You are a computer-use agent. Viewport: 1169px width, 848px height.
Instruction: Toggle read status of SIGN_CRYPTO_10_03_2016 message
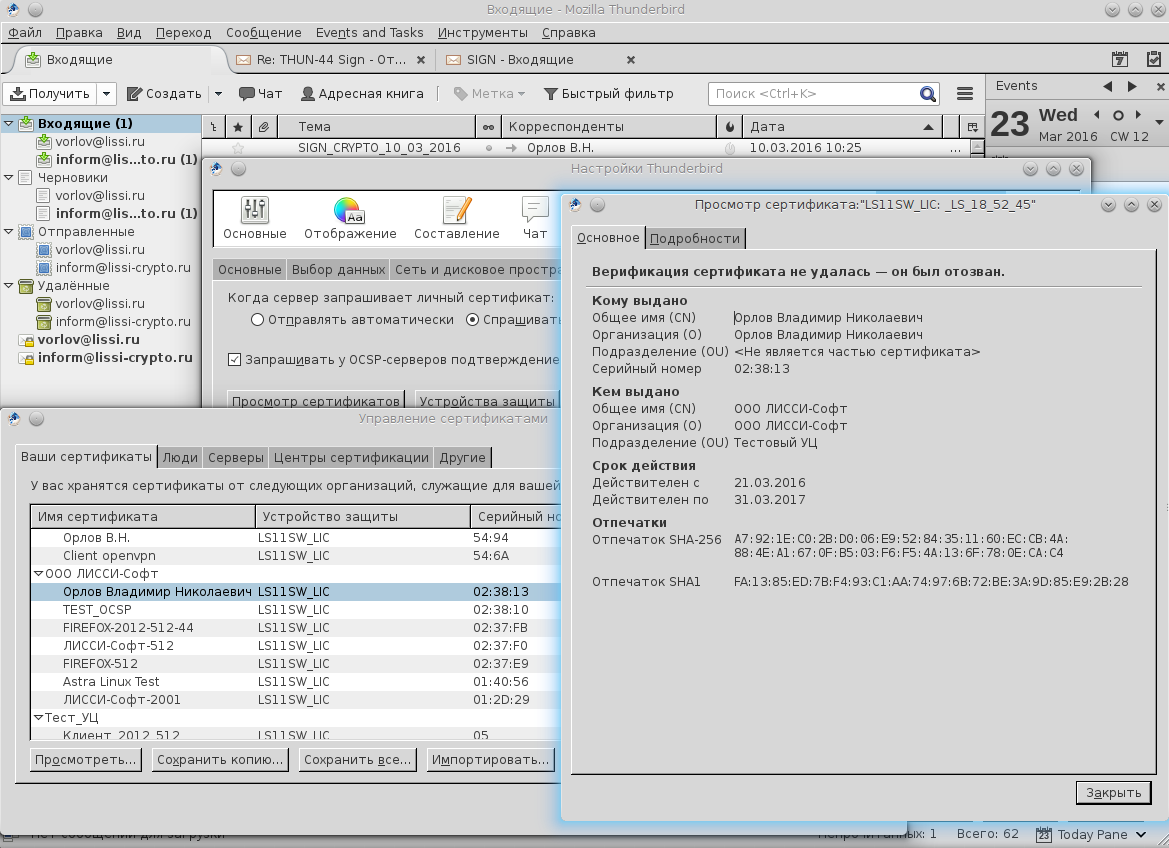pos(488,148)
